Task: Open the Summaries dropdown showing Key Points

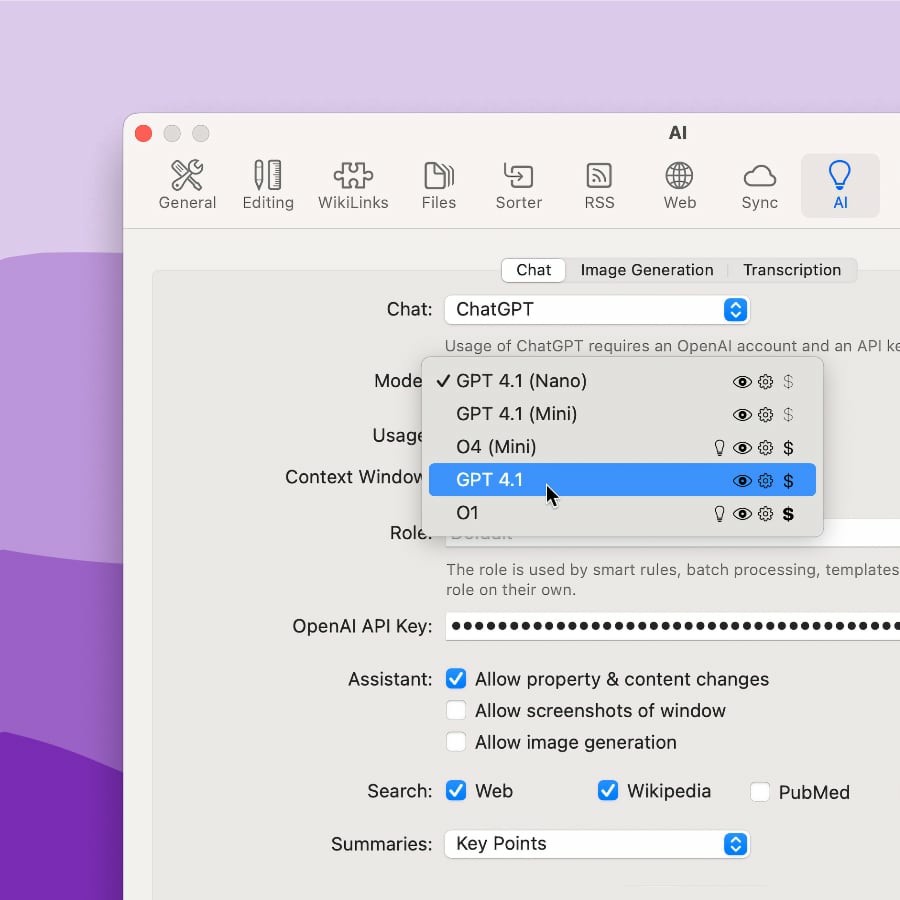Action: (597, 844)
